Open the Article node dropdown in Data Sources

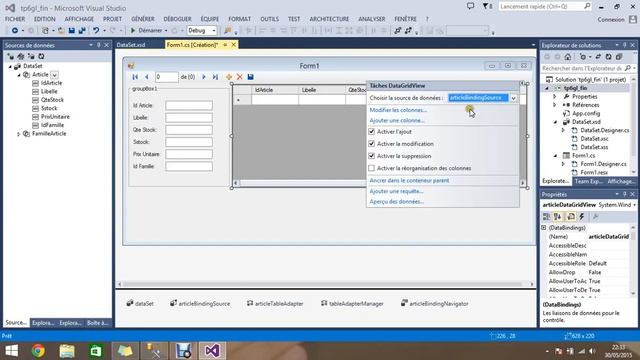[54, 75]
